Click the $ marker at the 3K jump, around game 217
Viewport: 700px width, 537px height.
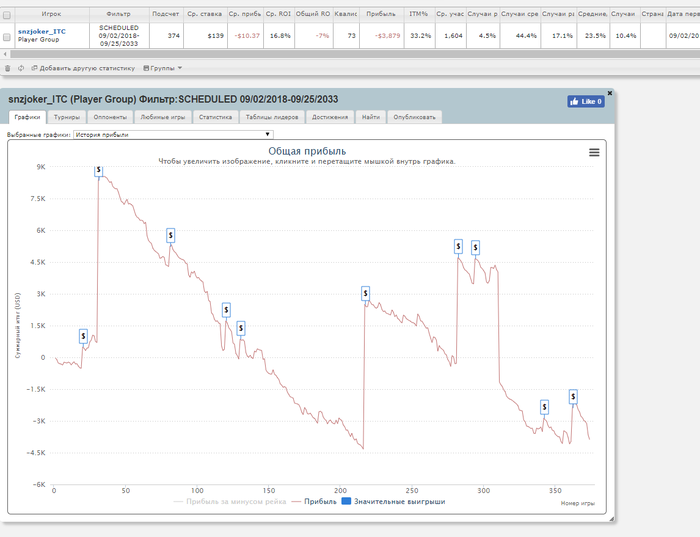[x=365, y=293]
